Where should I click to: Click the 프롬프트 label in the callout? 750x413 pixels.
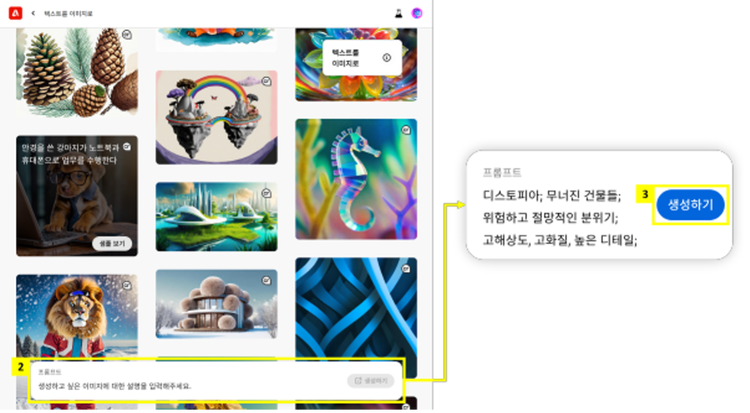point(502,172)
